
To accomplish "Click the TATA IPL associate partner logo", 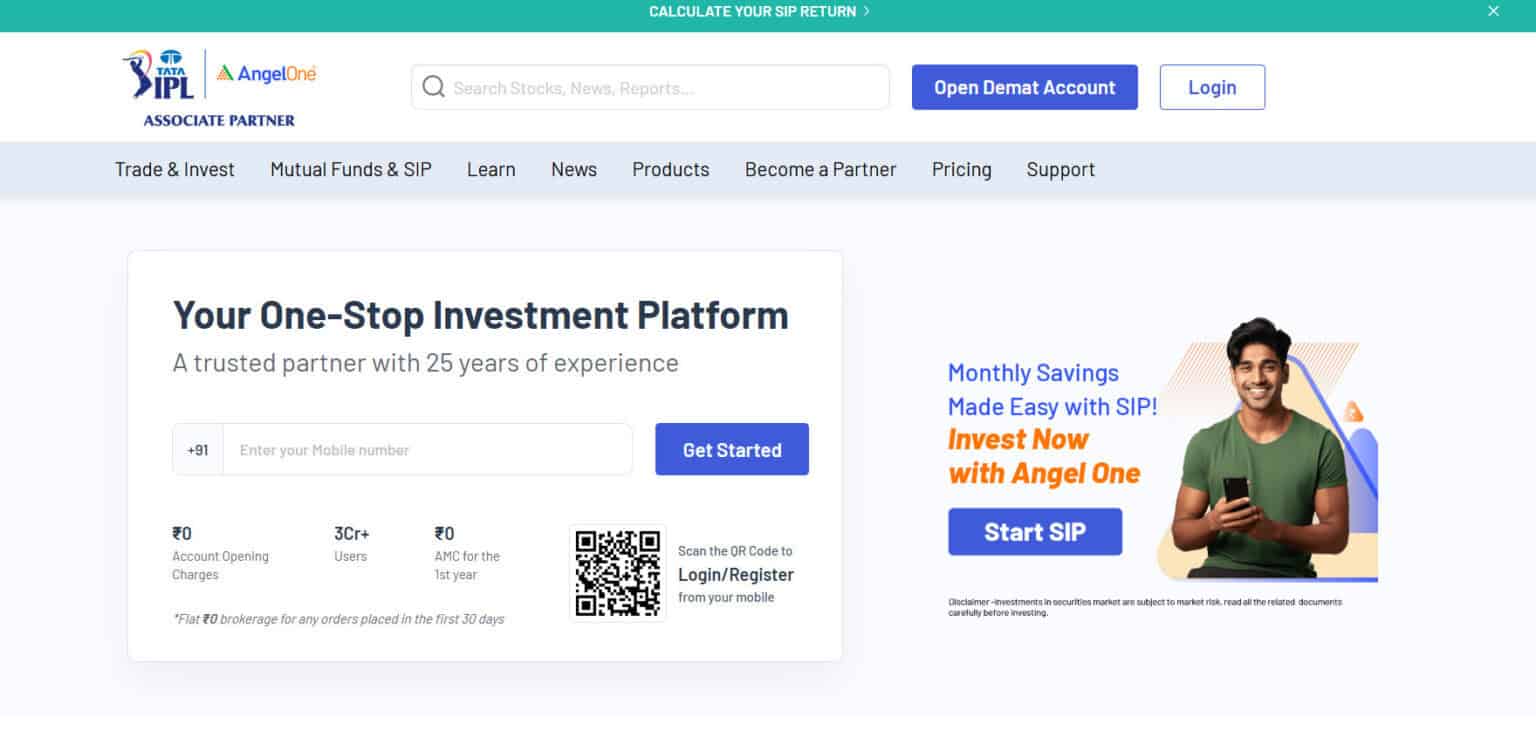I will [x=160, y=85].
